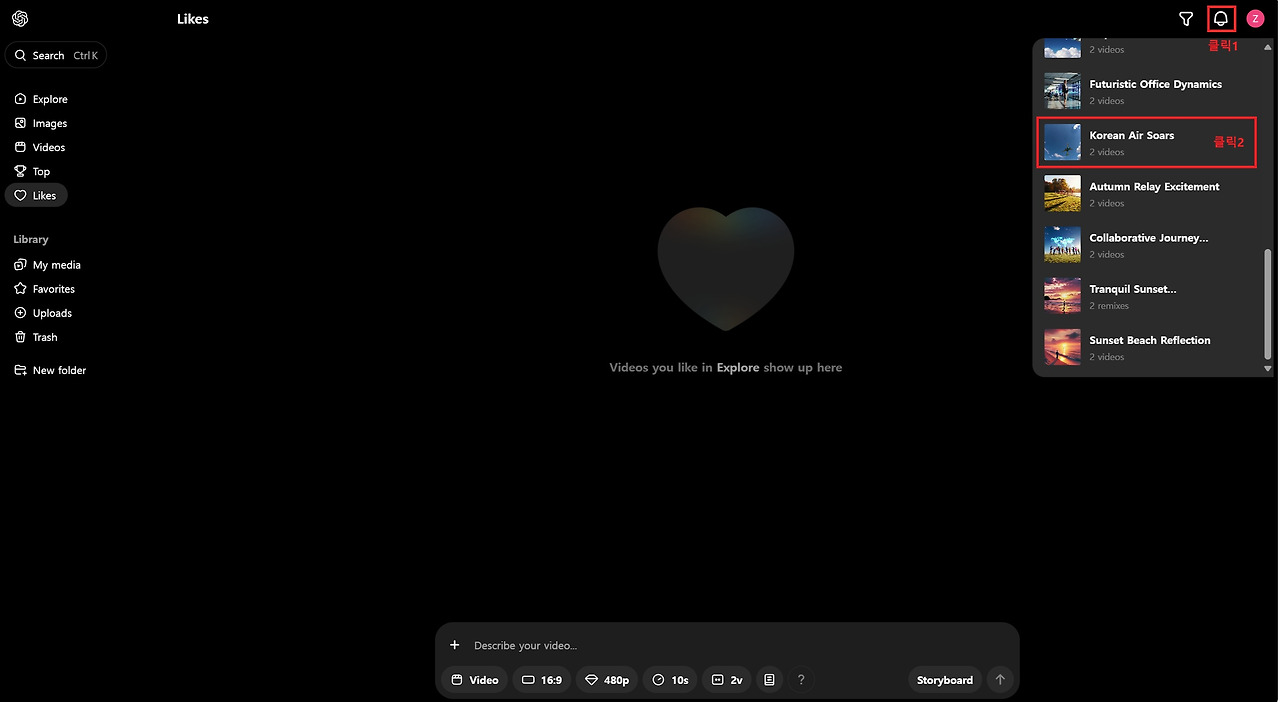Open Autumn Relay Excitement notification
The image size is (1280, 702).
[x=1148, y=194]
